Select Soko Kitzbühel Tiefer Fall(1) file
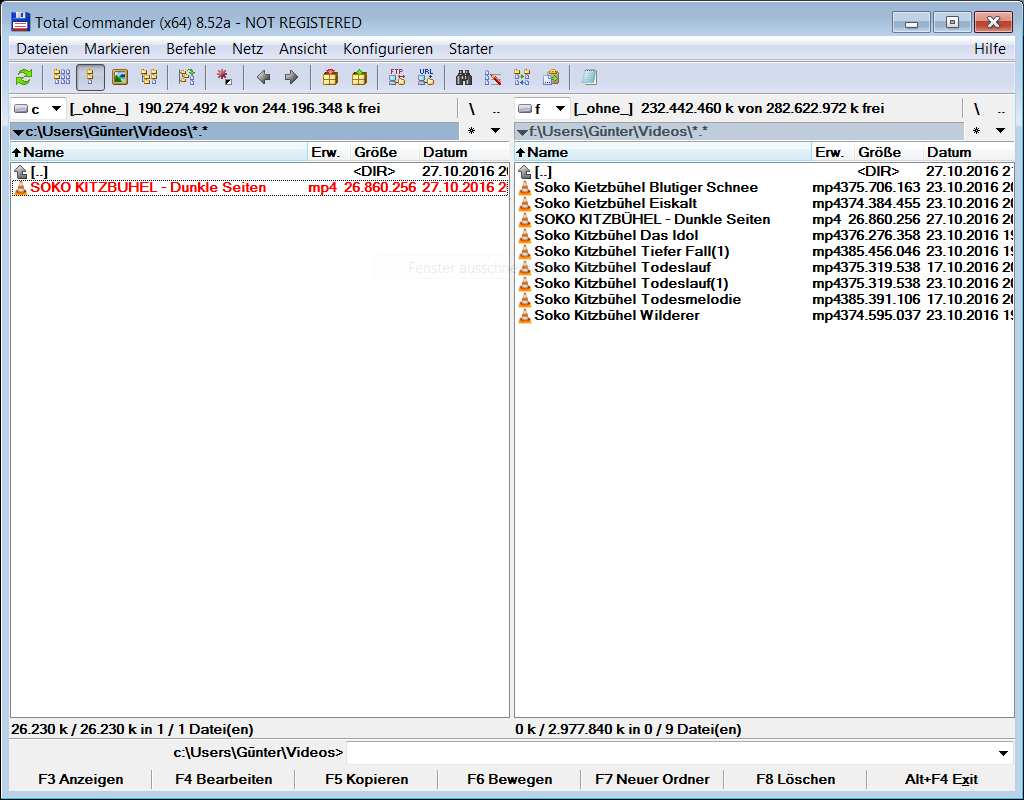 click(765, 251)
